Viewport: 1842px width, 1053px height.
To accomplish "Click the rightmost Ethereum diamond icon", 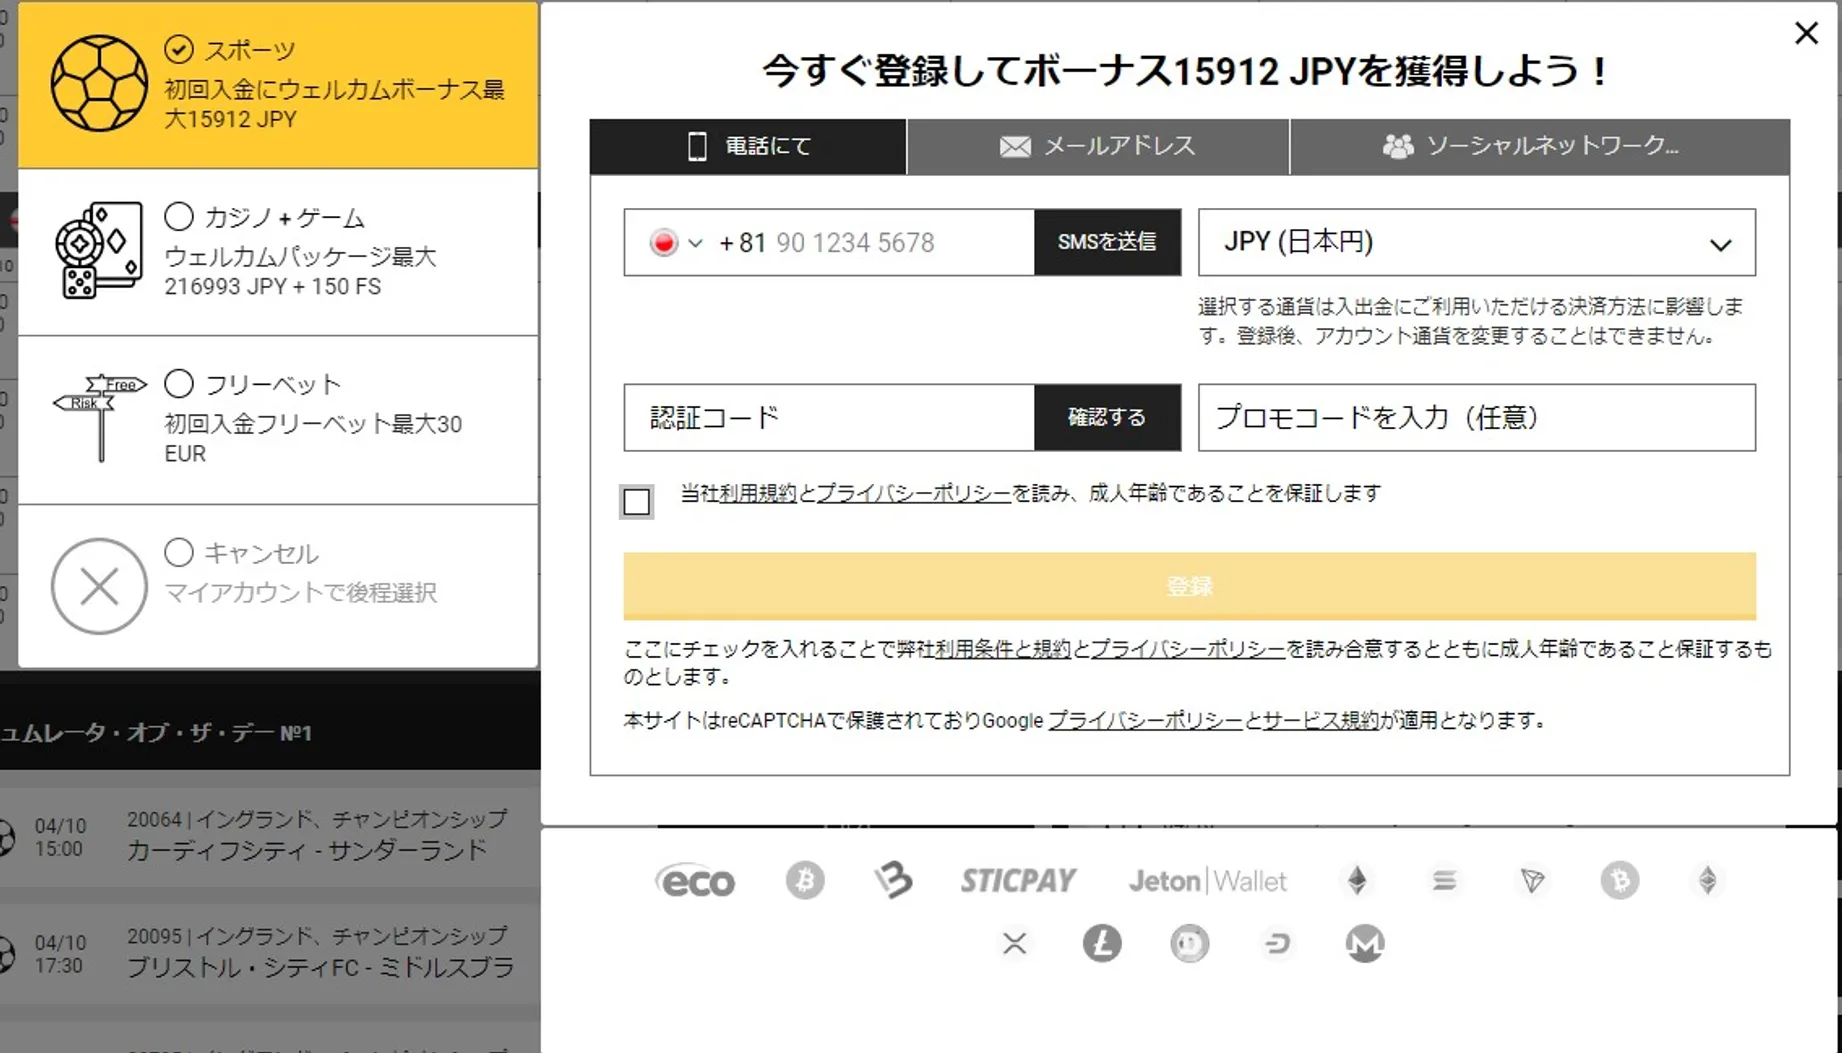I will (1707, 880).
